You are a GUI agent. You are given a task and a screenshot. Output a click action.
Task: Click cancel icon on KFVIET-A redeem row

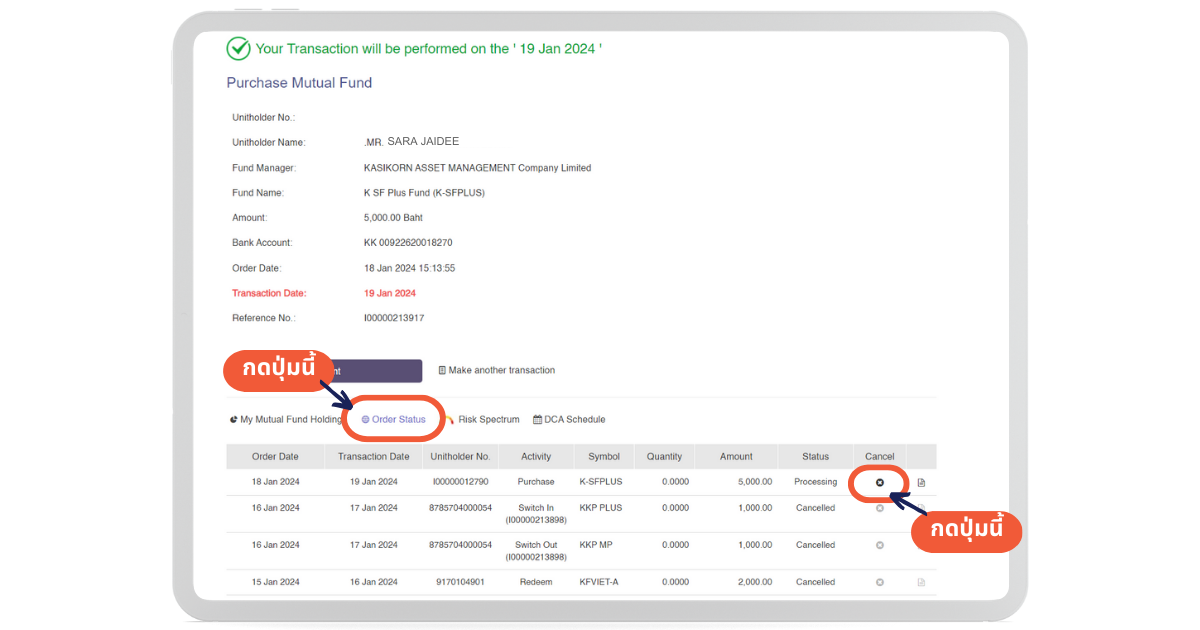click(x=880, y=582)
